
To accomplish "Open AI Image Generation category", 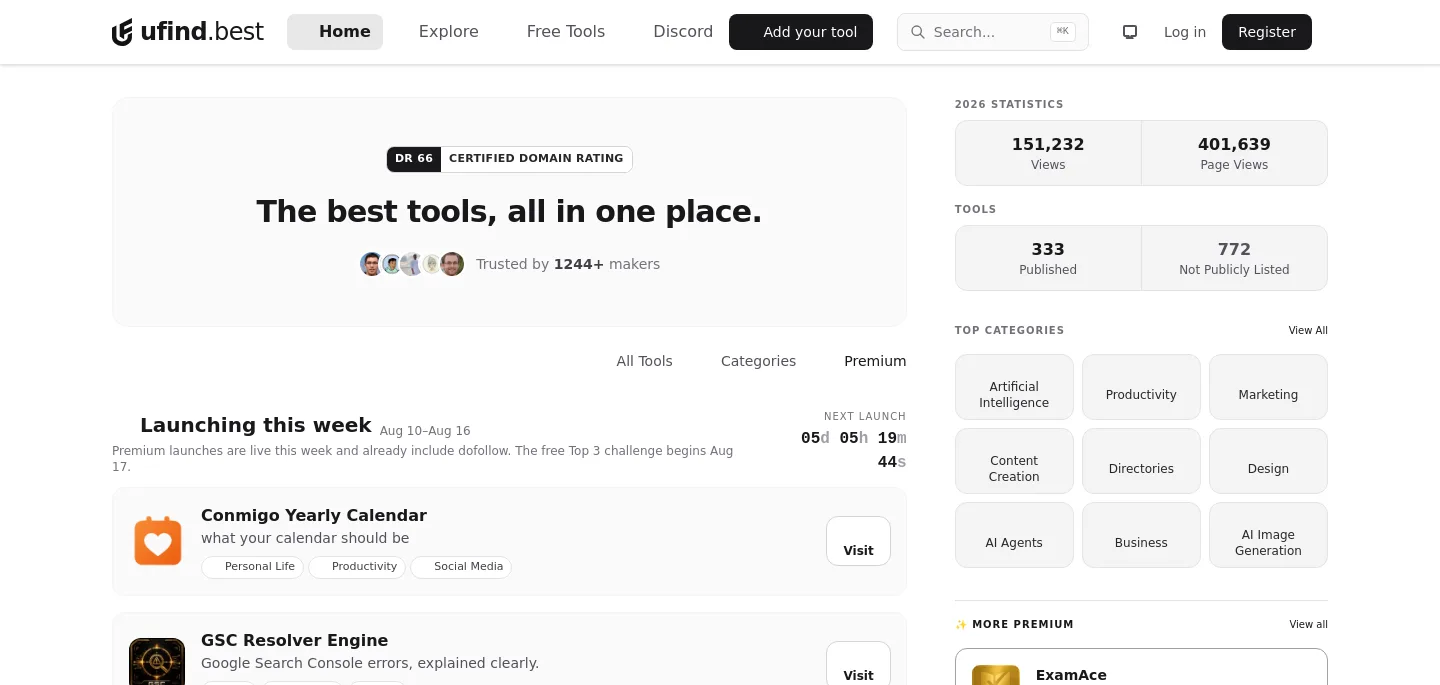I will pyautogui.click(x=1268, y=535).
